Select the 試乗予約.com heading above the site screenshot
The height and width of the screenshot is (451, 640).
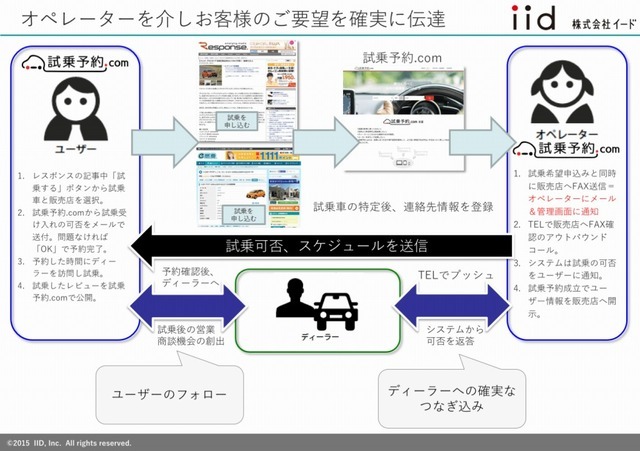tap(402, 58)
